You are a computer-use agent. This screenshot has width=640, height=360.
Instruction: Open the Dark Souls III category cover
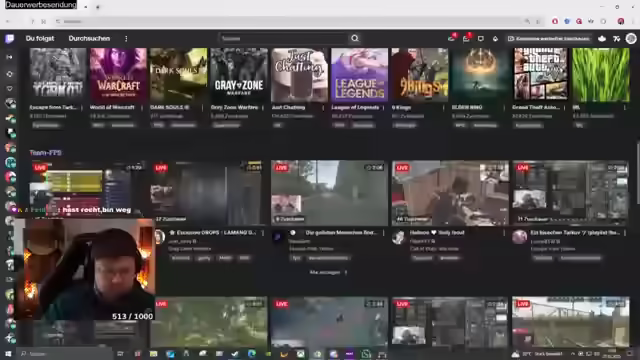coord(178,74)
